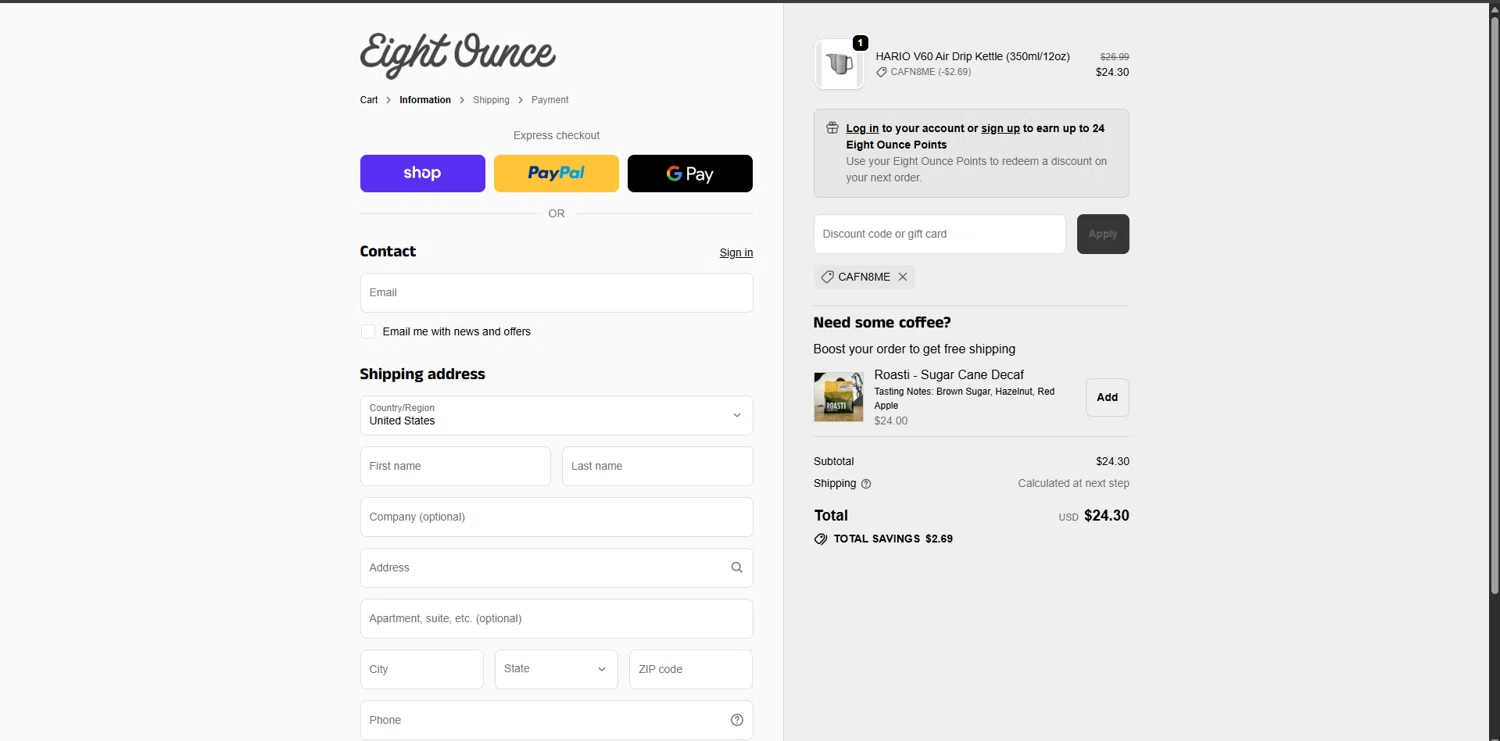Click the CAFN8ME tag icon chip
The image size is (1500, 741).
coord(827,277)
